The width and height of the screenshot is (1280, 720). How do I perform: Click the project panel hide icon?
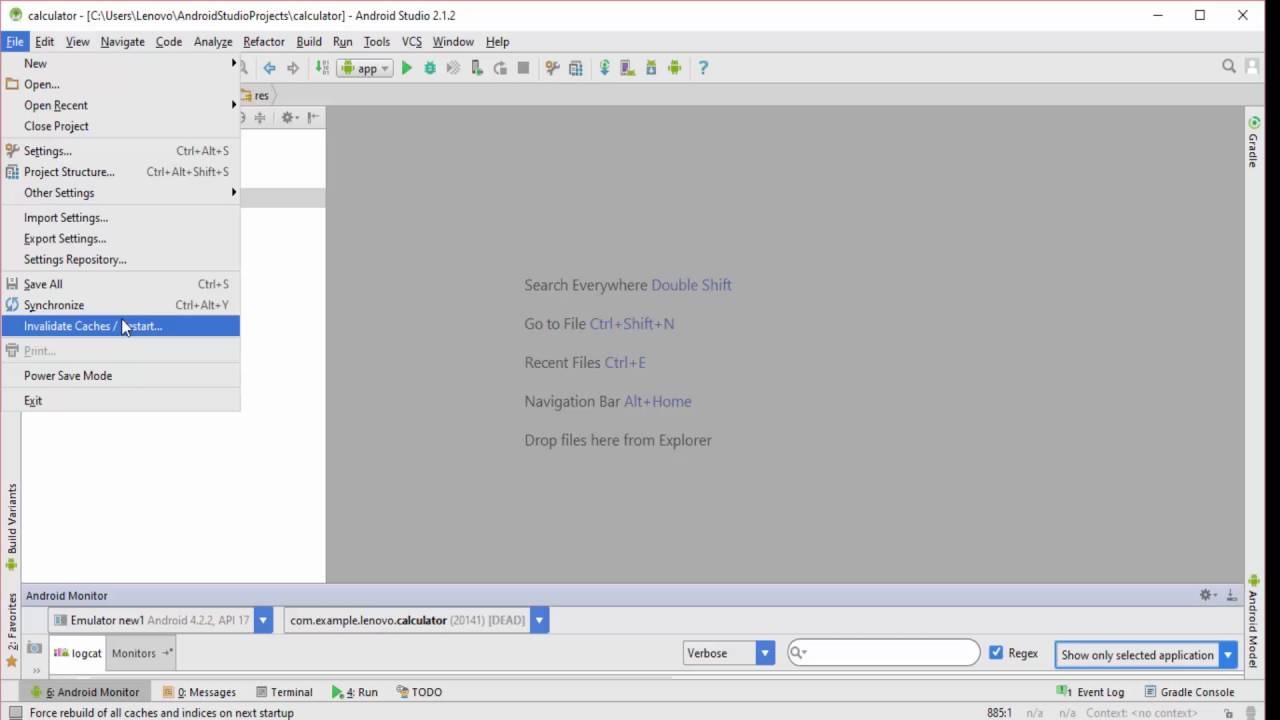click(313, 117)
